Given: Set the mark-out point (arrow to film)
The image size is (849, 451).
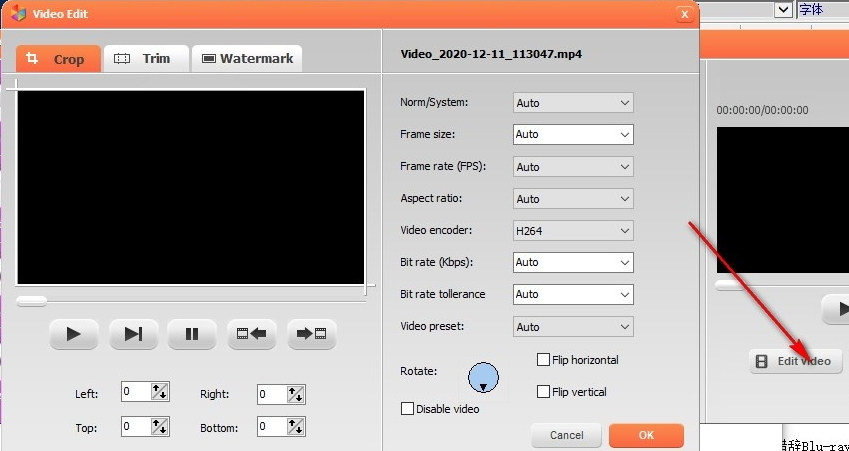Looking at the screenshot, I should 311,334.
